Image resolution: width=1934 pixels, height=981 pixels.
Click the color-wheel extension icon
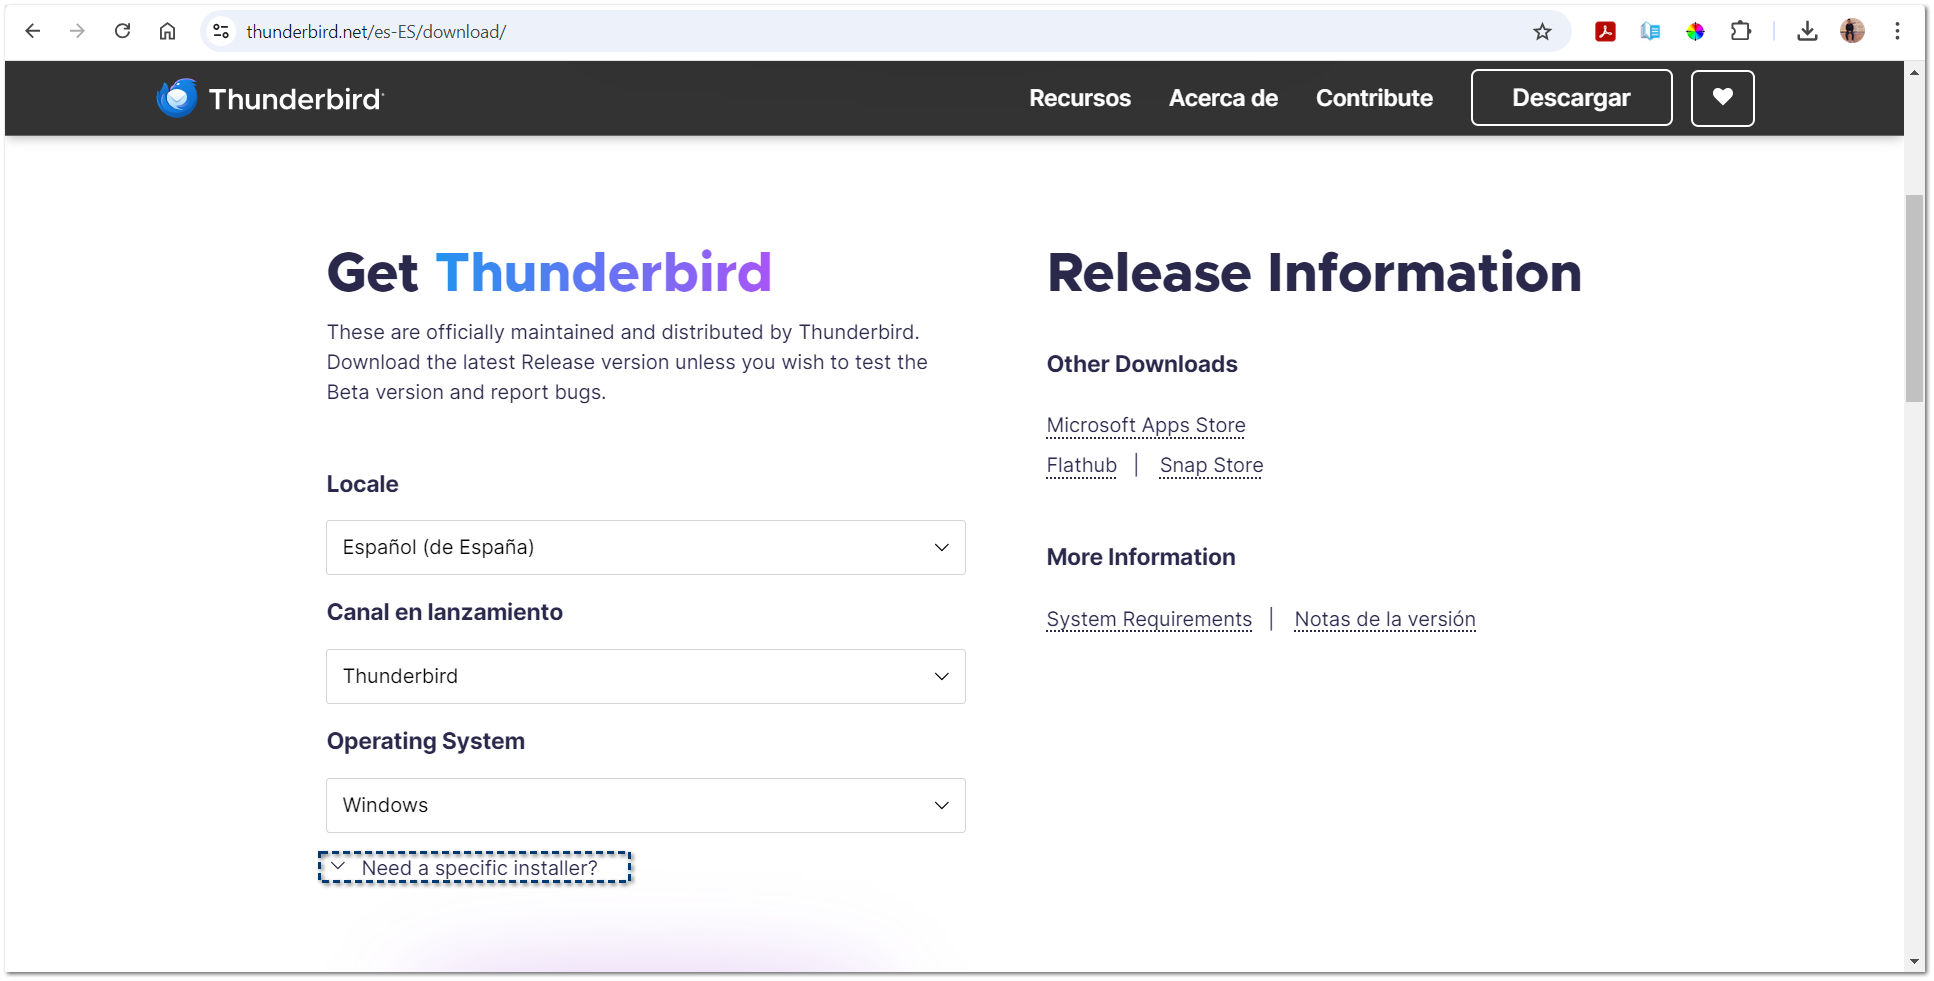[x=1696, y=31]
